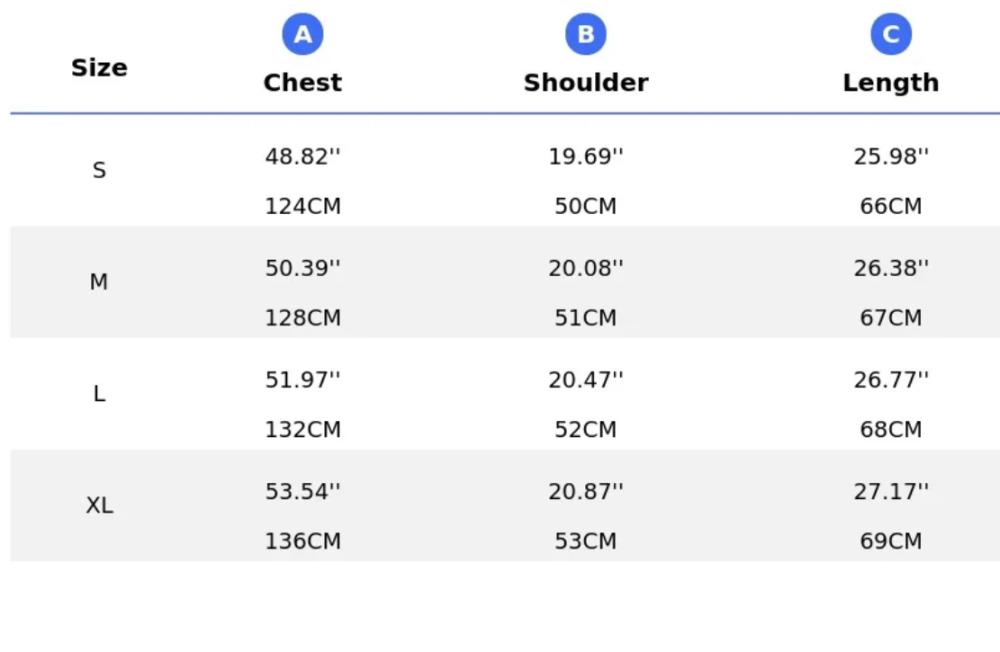The width and height of the screenshot is (1000, 652).
Task: Click the 53CM shoulder measurement
Action: (x=586, y=541)
